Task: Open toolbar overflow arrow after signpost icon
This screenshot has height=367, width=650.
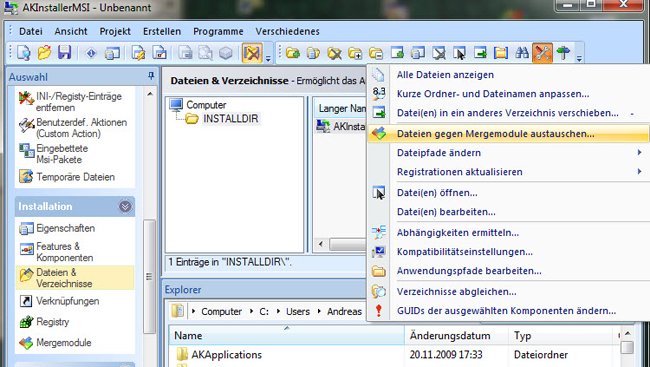Action: 579,58
